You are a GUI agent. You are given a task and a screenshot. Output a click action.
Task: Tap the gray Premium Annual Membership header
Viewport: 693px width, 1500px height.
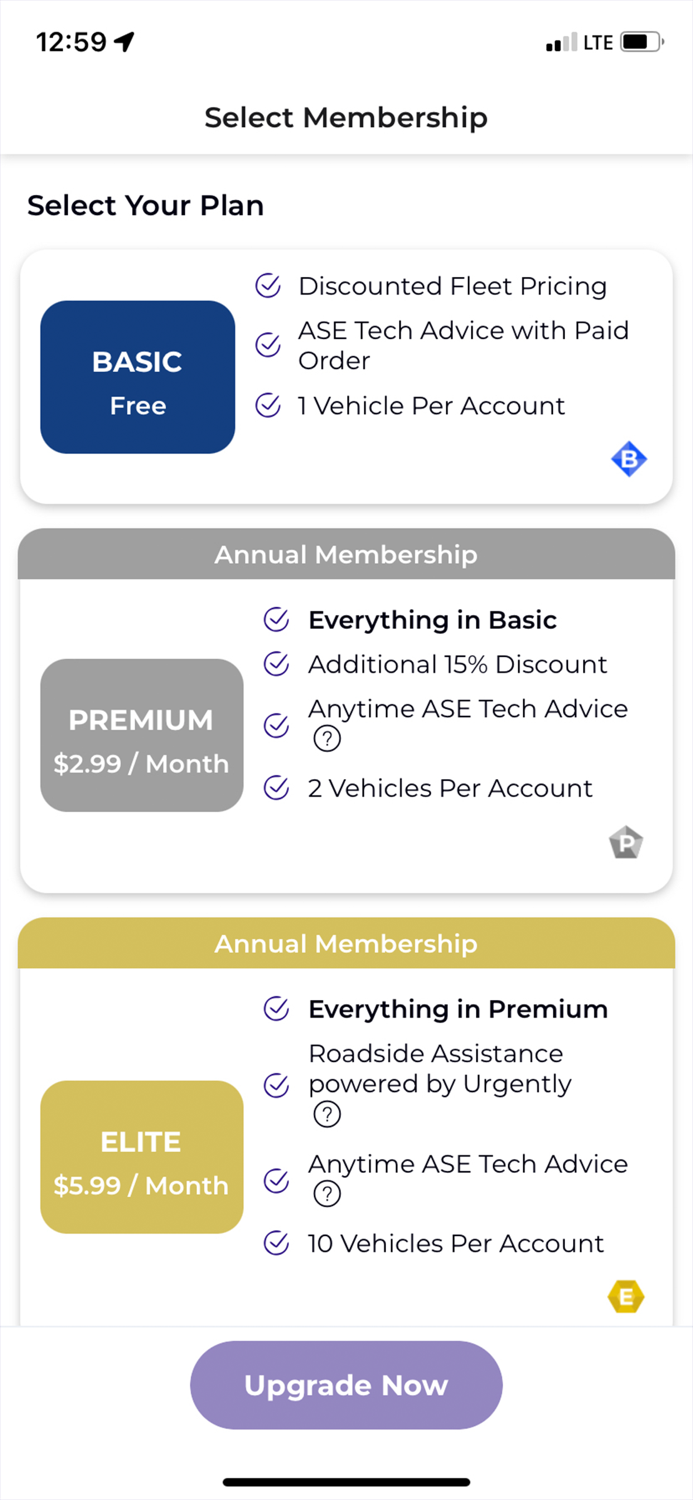(346, 554)
